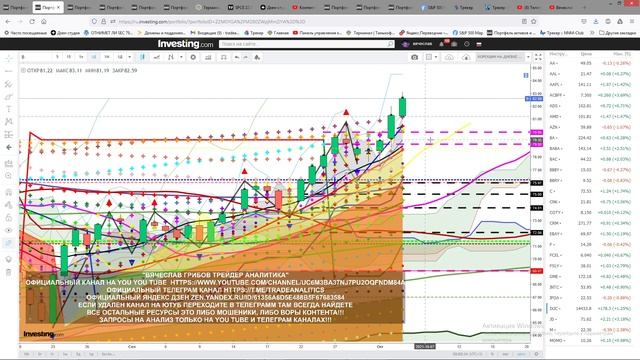Switch to the active second browser tab

click(48, 7)
